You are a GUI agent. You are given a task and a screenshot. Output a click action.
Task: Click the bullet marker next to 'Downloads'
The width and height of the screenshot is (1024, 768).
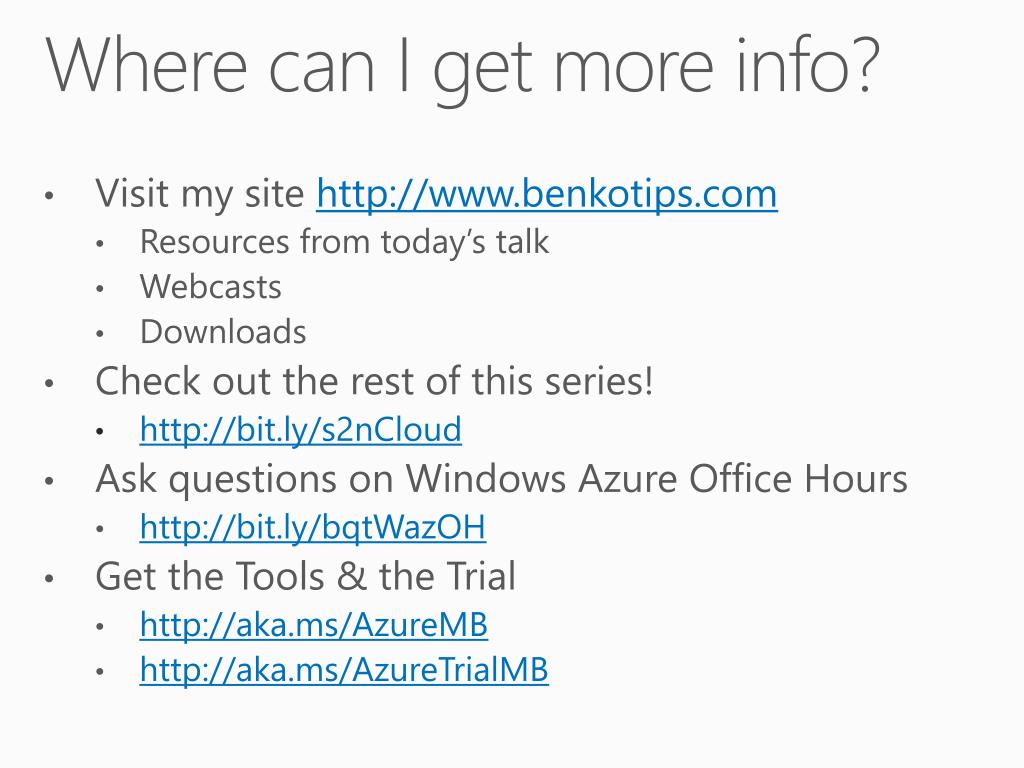pyautogui.click(x=99, y=334)
